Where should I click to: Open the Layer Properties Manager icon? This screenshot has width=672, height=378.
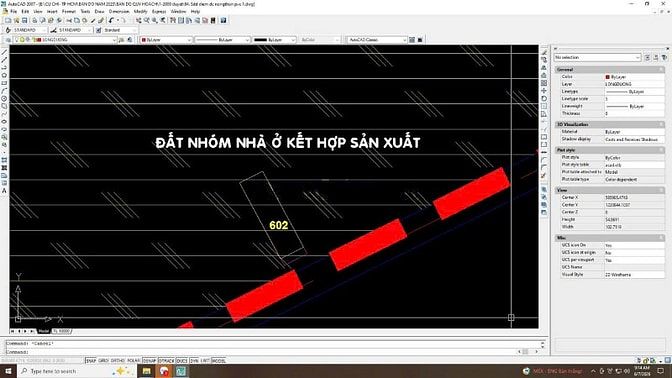pyautogui.click(x=8, y=40)
